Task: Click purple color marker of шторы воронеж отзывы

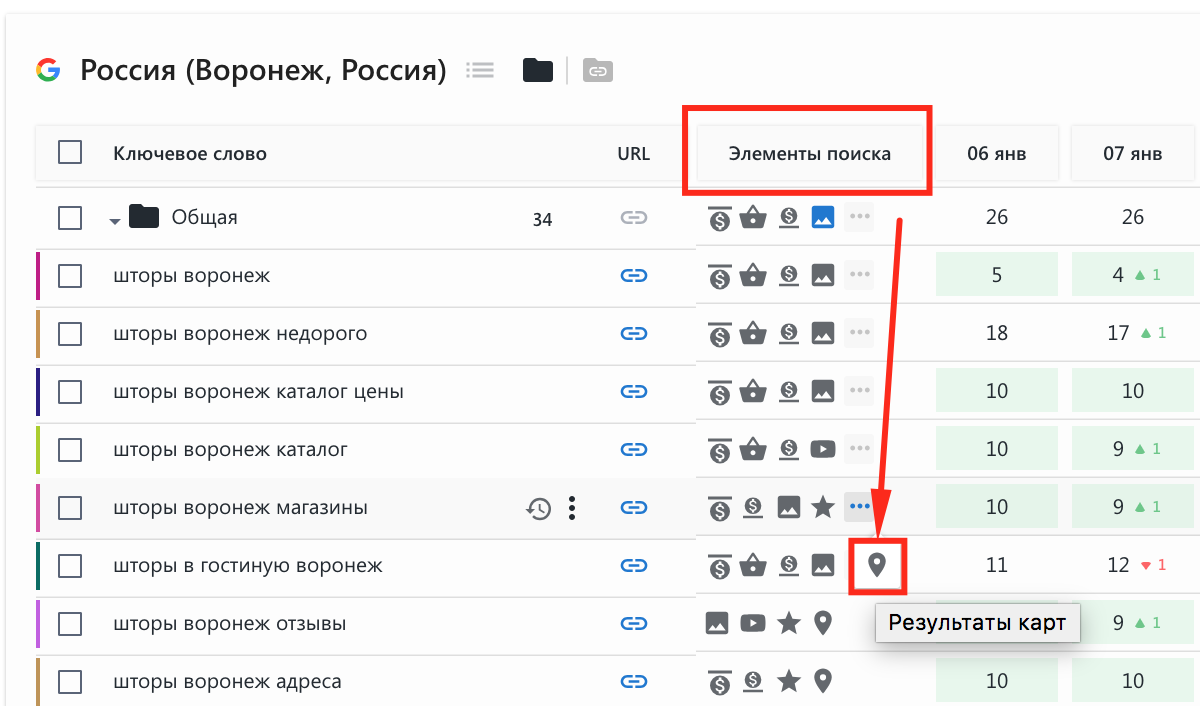Action: [37, 624]
